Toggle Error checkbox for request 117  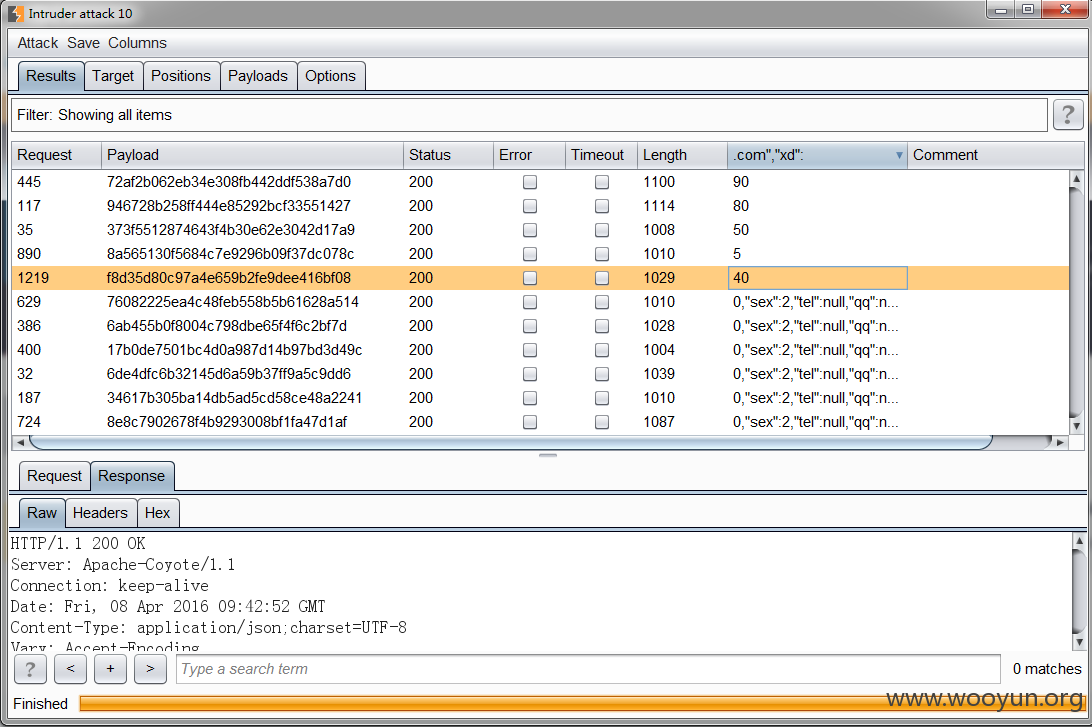(530, 206)
